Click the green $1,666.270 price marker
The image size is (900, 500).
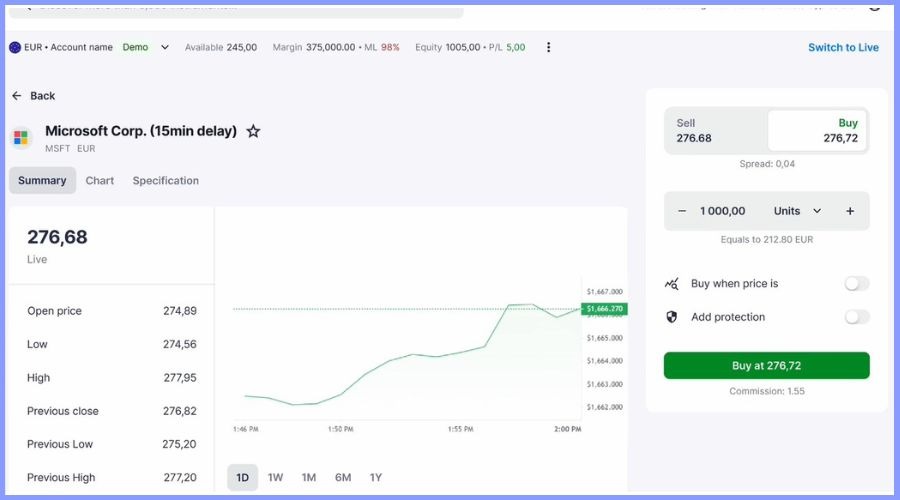tap(604, 309)
